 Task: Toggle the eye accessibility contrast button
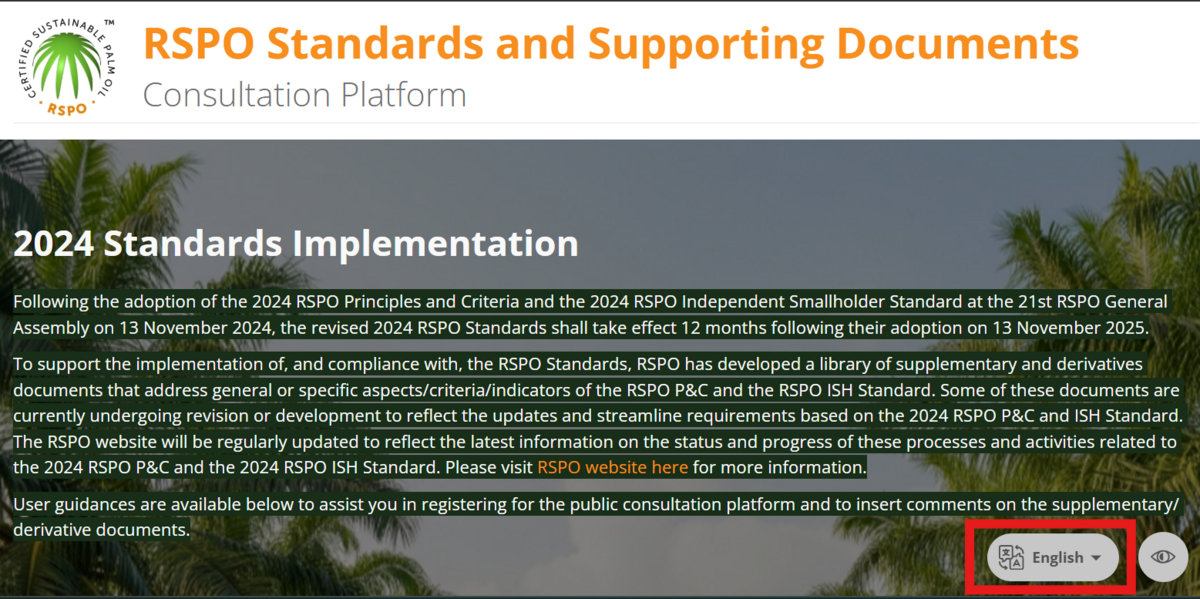click(1162, 557)
